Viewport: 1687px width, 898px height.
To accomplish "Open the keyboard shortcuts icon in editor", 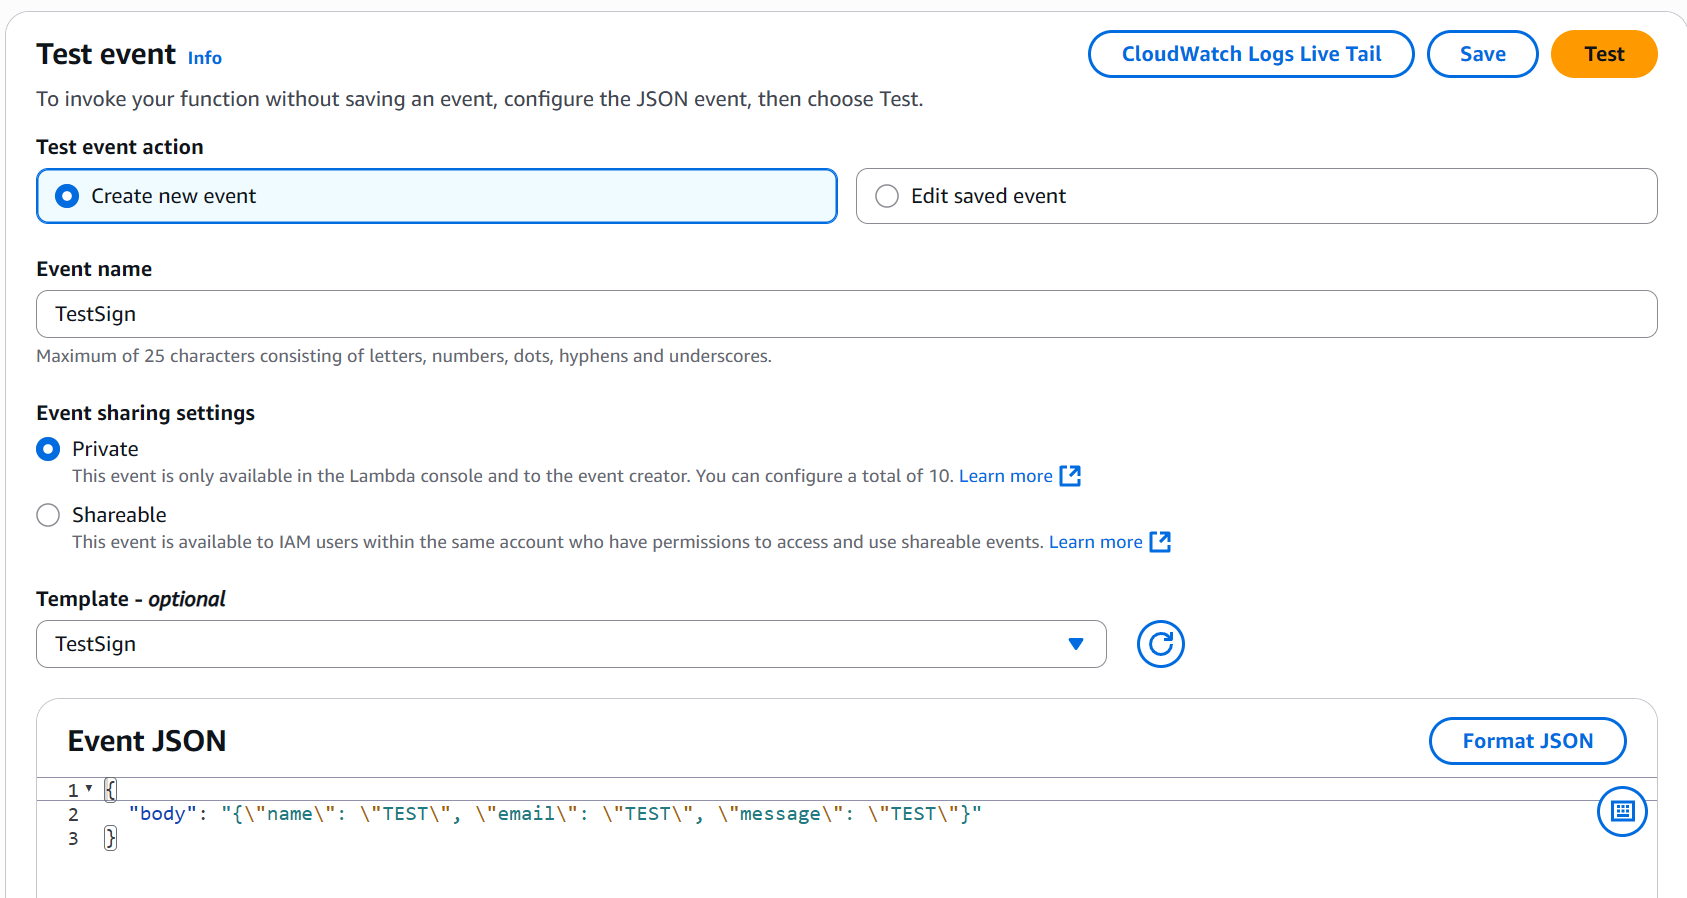I will (x=1621, y=811).
